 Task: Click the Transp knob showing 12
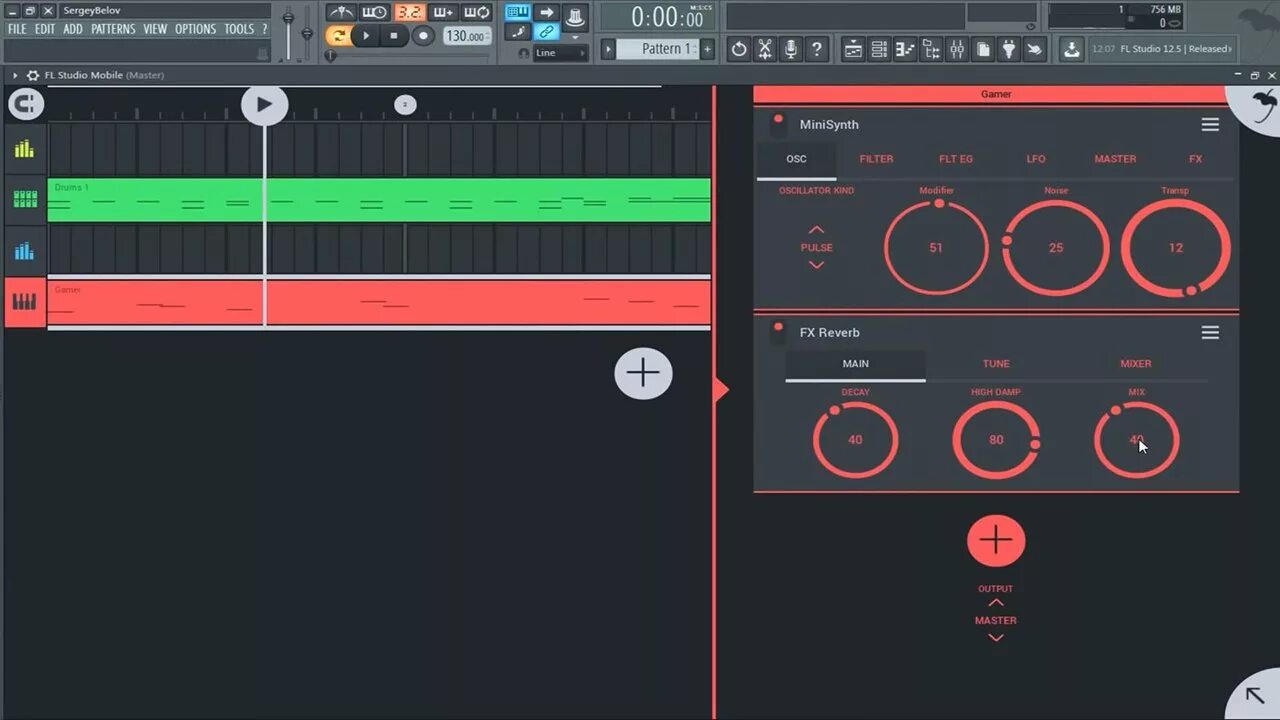pyautogui.click(x=1176, y=248)
